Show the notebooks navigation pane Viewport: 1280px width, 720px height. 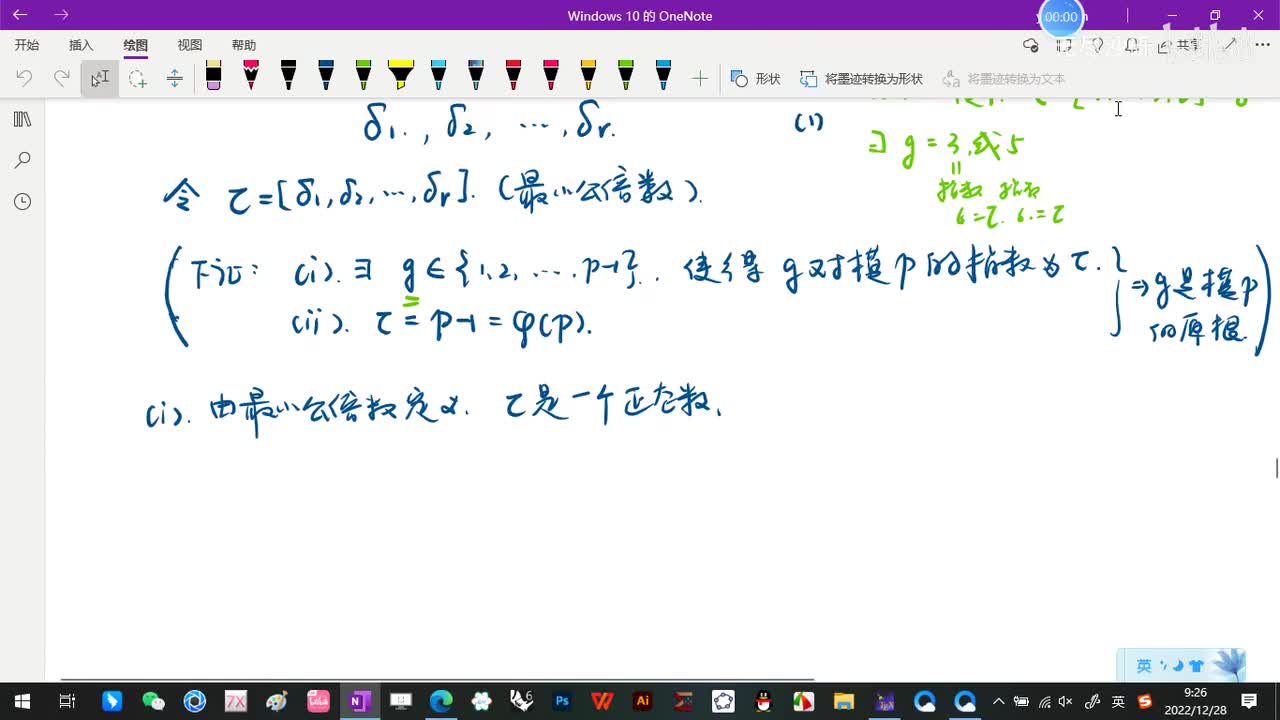22,119
